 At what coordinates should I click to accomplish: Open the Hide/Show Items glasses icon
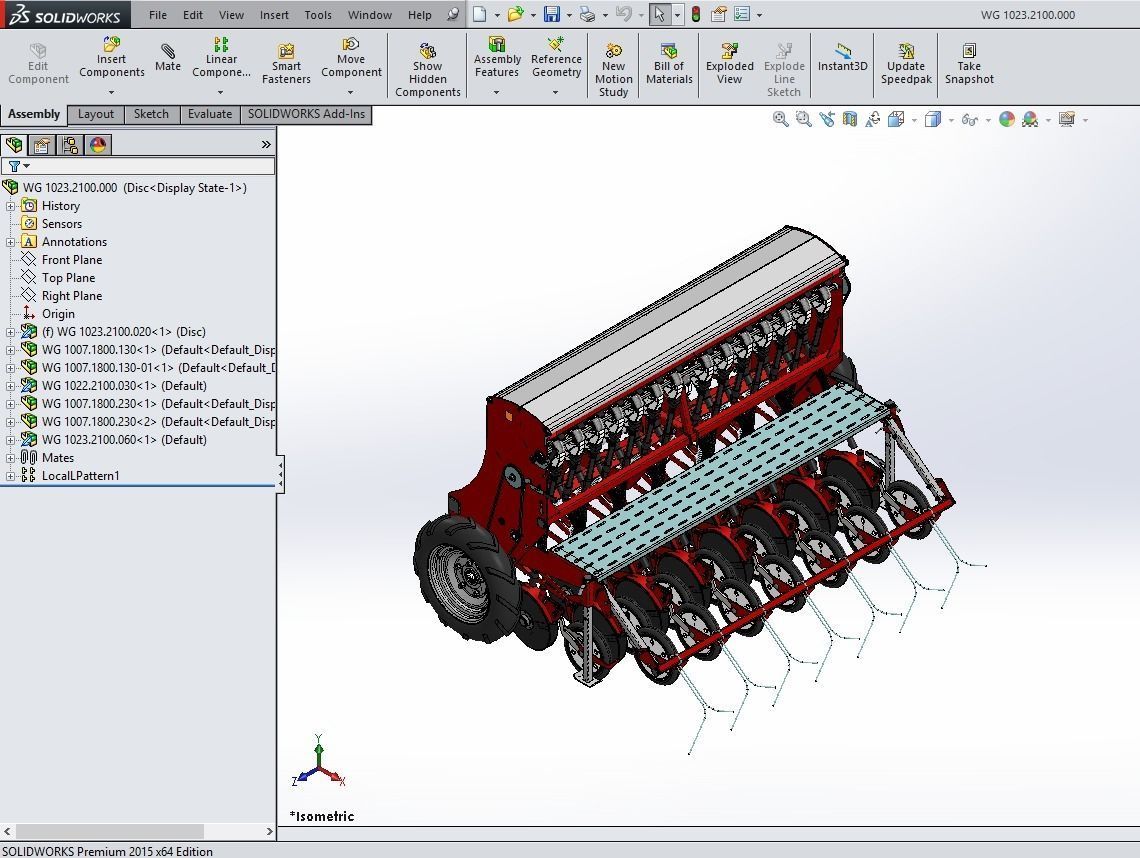969,119
